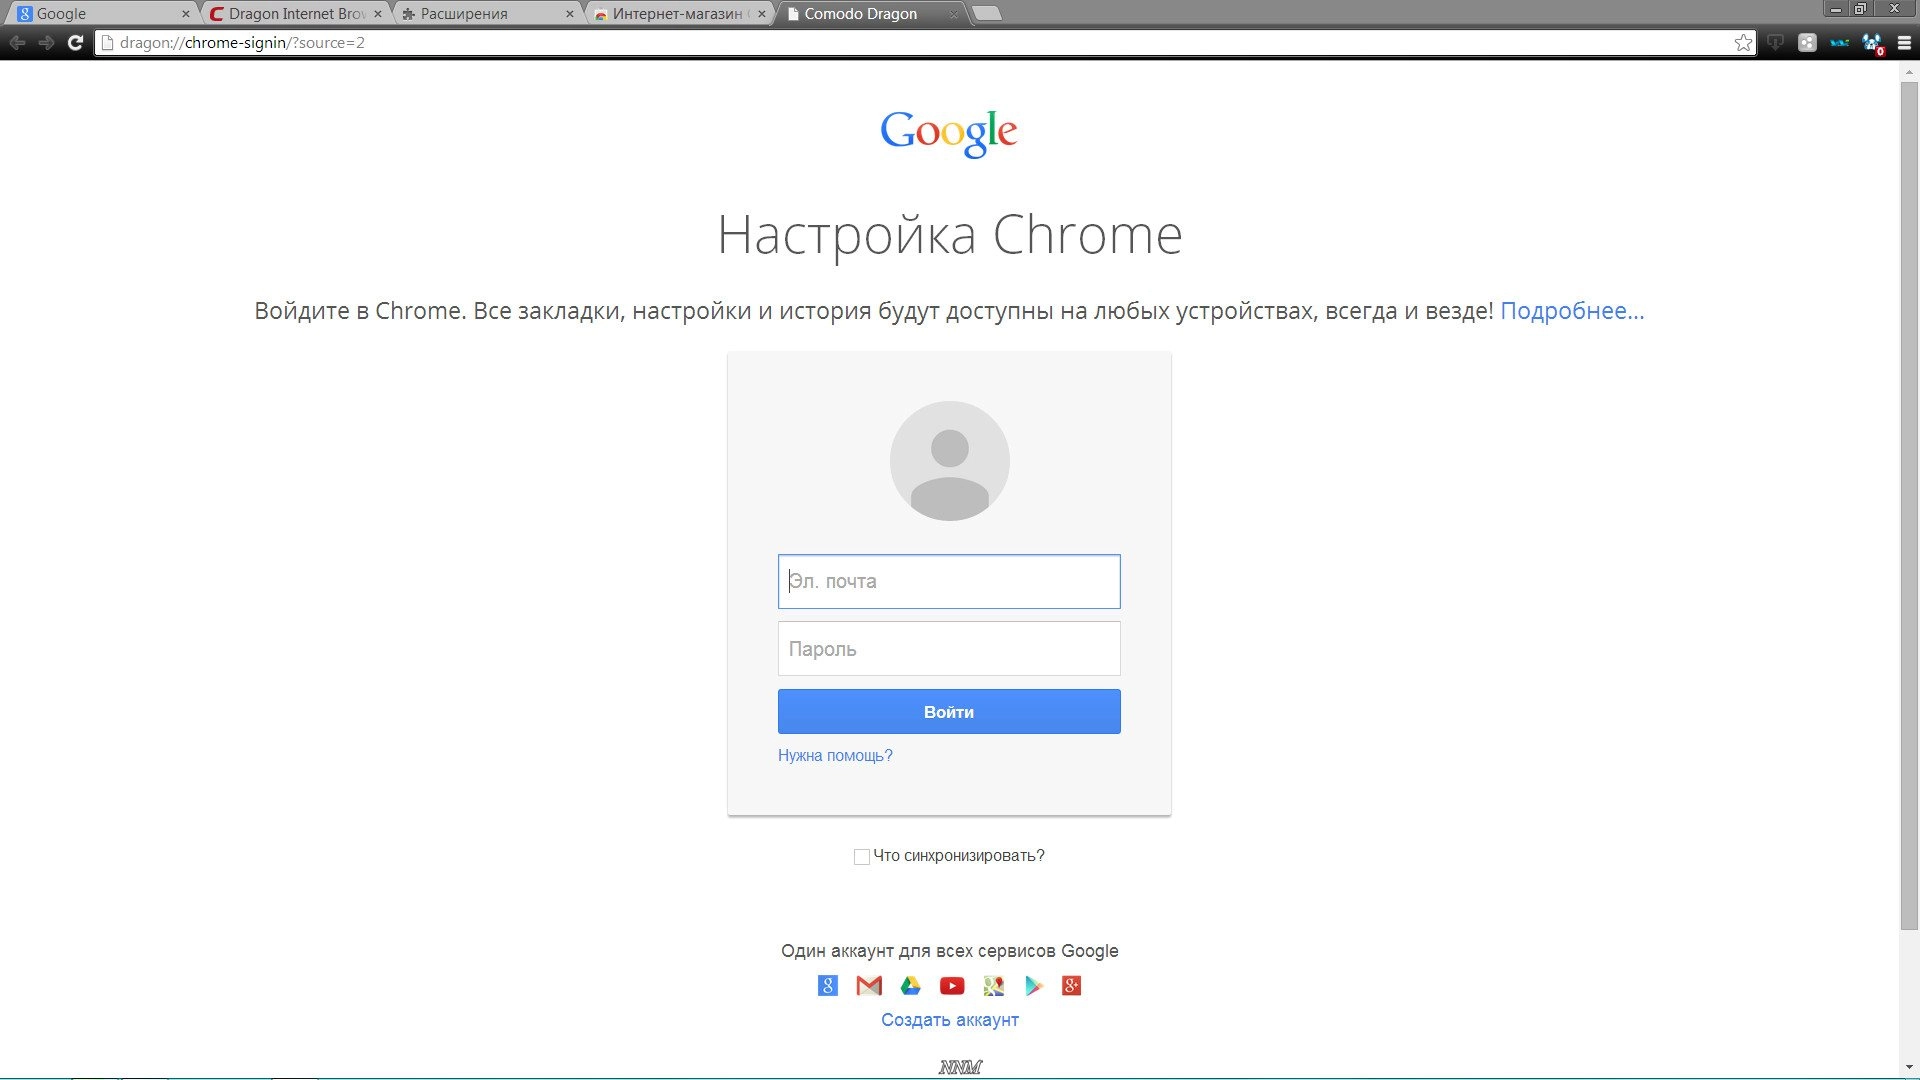Click the Google+ service icon

pyautogui.click(x=1071, y=986)
